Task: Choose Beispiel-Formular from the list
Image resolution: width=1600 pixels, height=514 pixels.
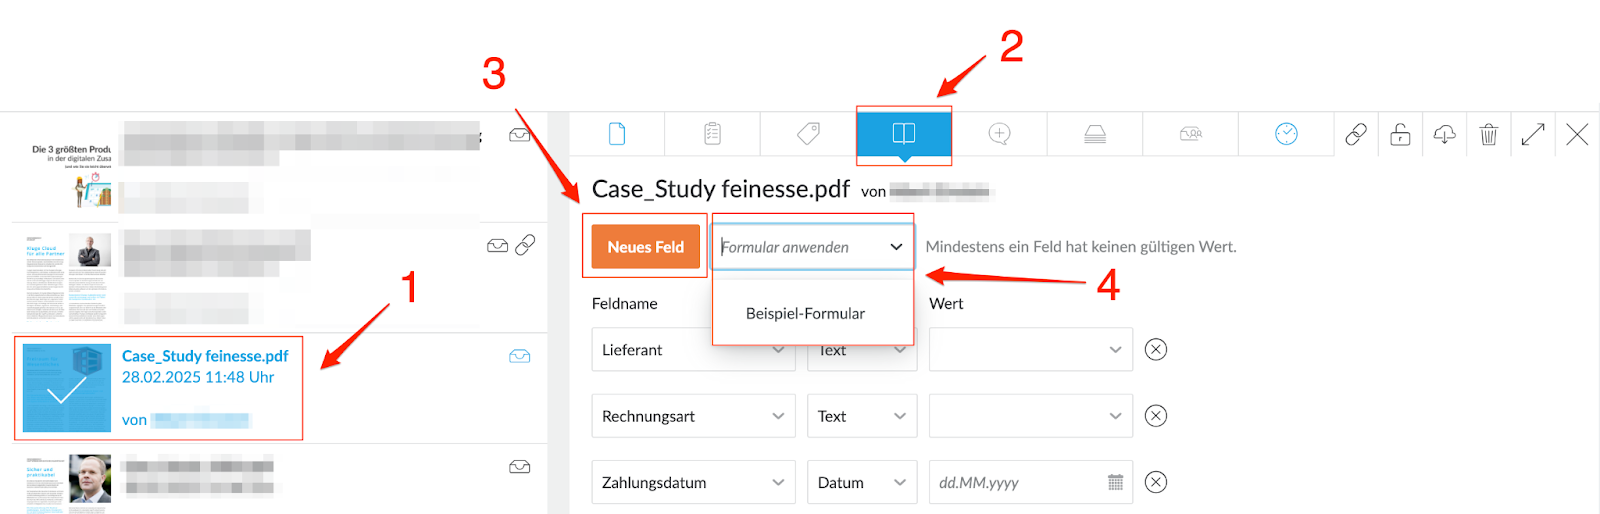Action: pyautogui.click(x=805, y=313)
